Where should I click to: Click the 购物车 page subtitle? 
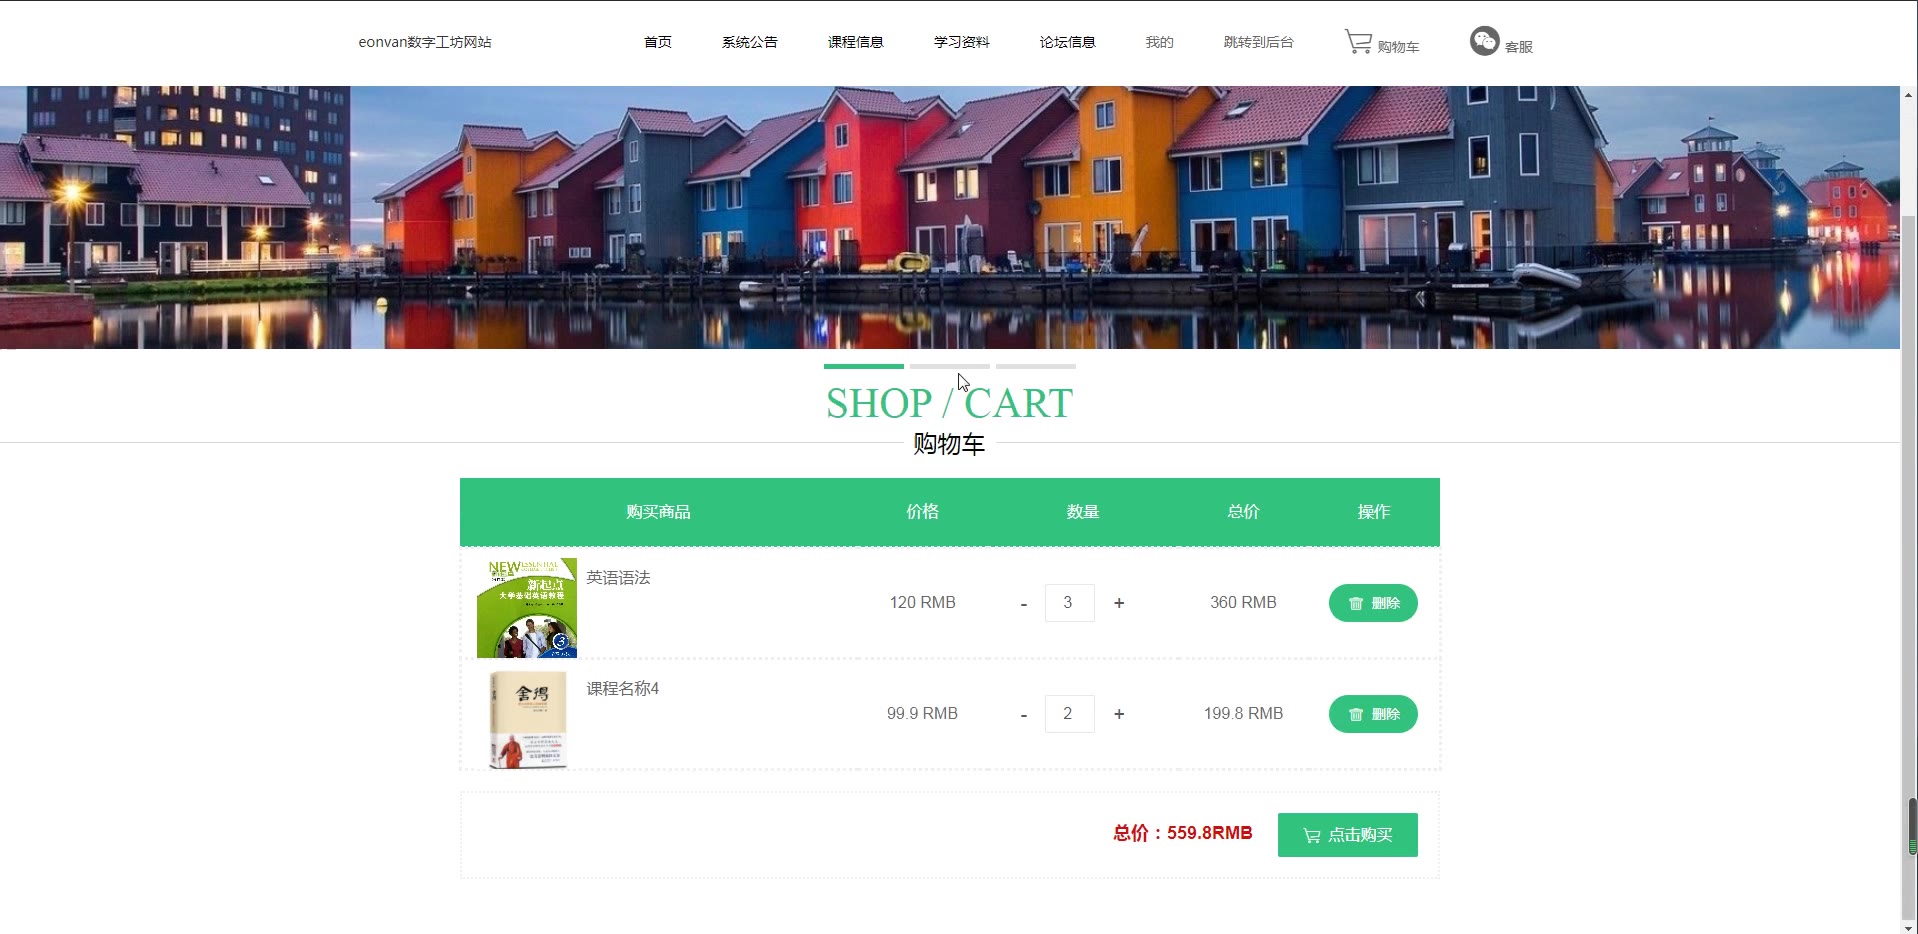point(949,444)
